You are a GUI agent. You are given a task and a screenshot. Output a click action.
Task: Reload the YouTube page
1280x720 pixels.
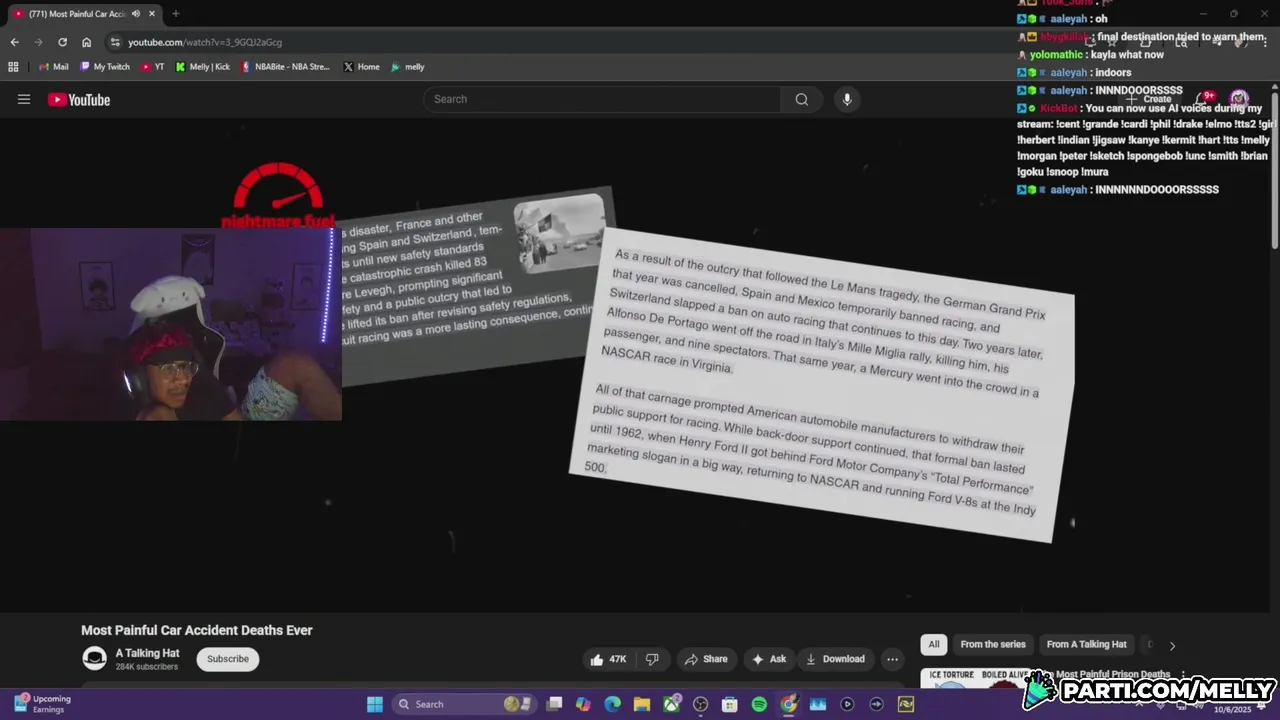(62, 42)
